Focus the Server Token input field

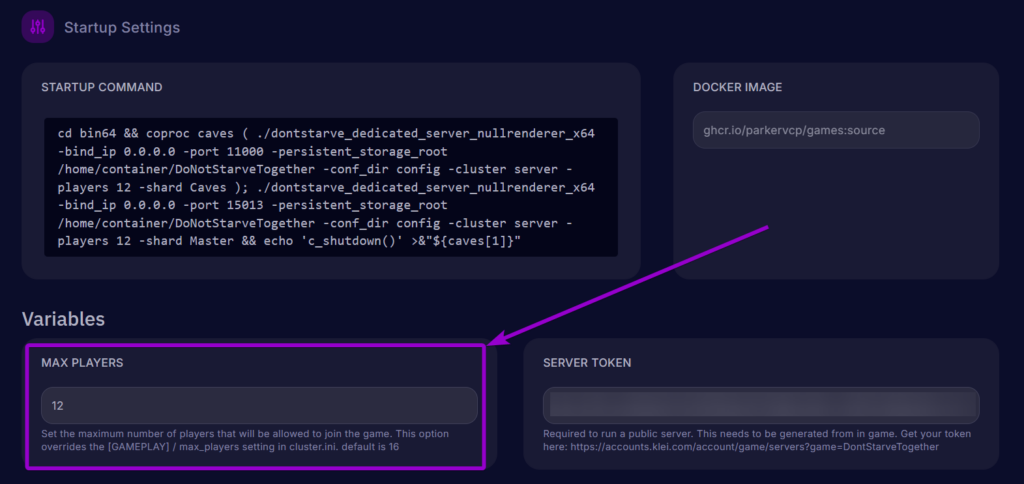coord(761,405)
